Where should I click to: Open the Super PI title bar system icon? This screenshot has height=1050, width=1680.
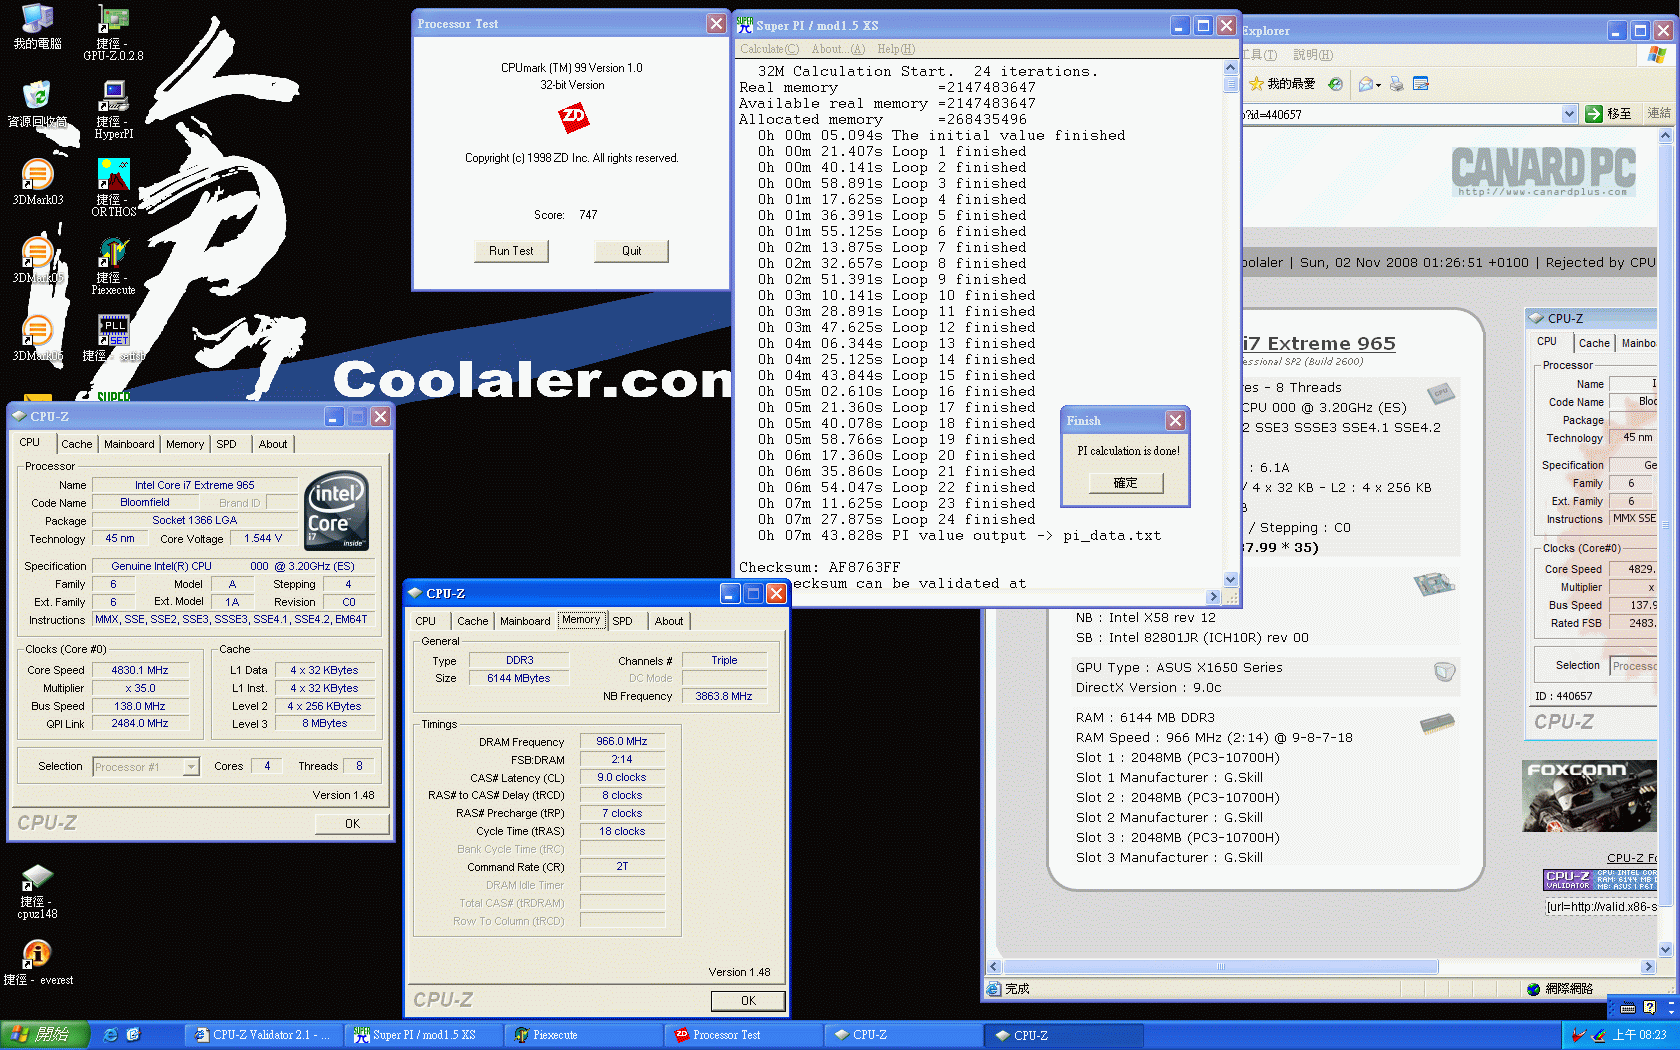click(745, 25)
